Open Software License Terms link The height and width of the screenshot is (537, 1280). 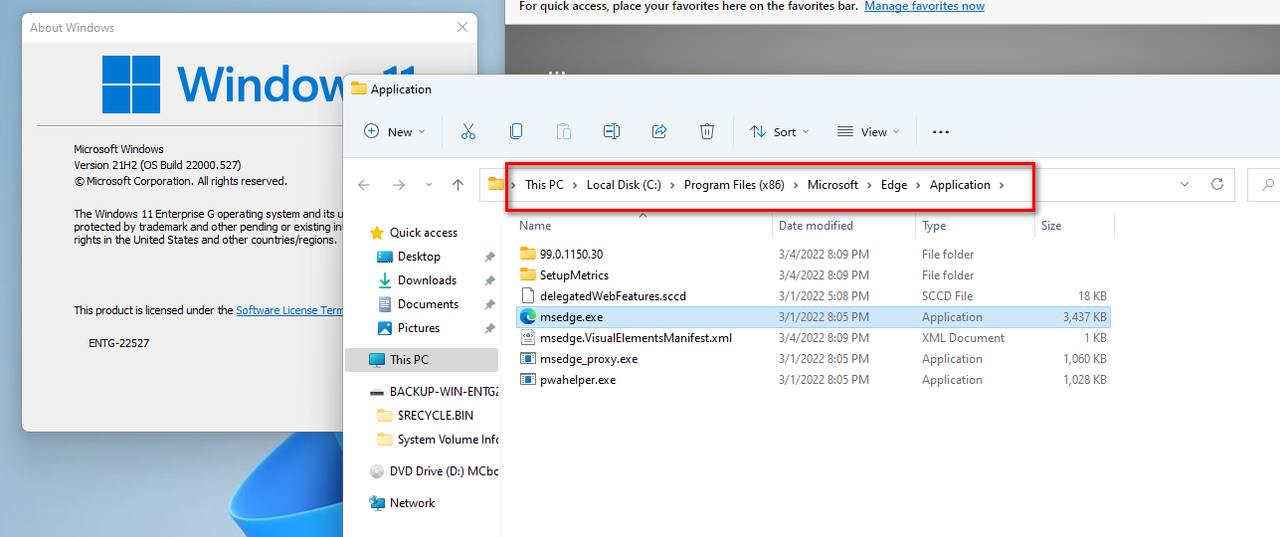pyautogui.click(x=290, y=311)
